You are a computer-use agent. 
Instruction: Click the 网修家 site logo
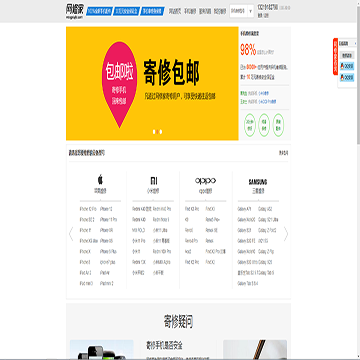click(75, 11)
